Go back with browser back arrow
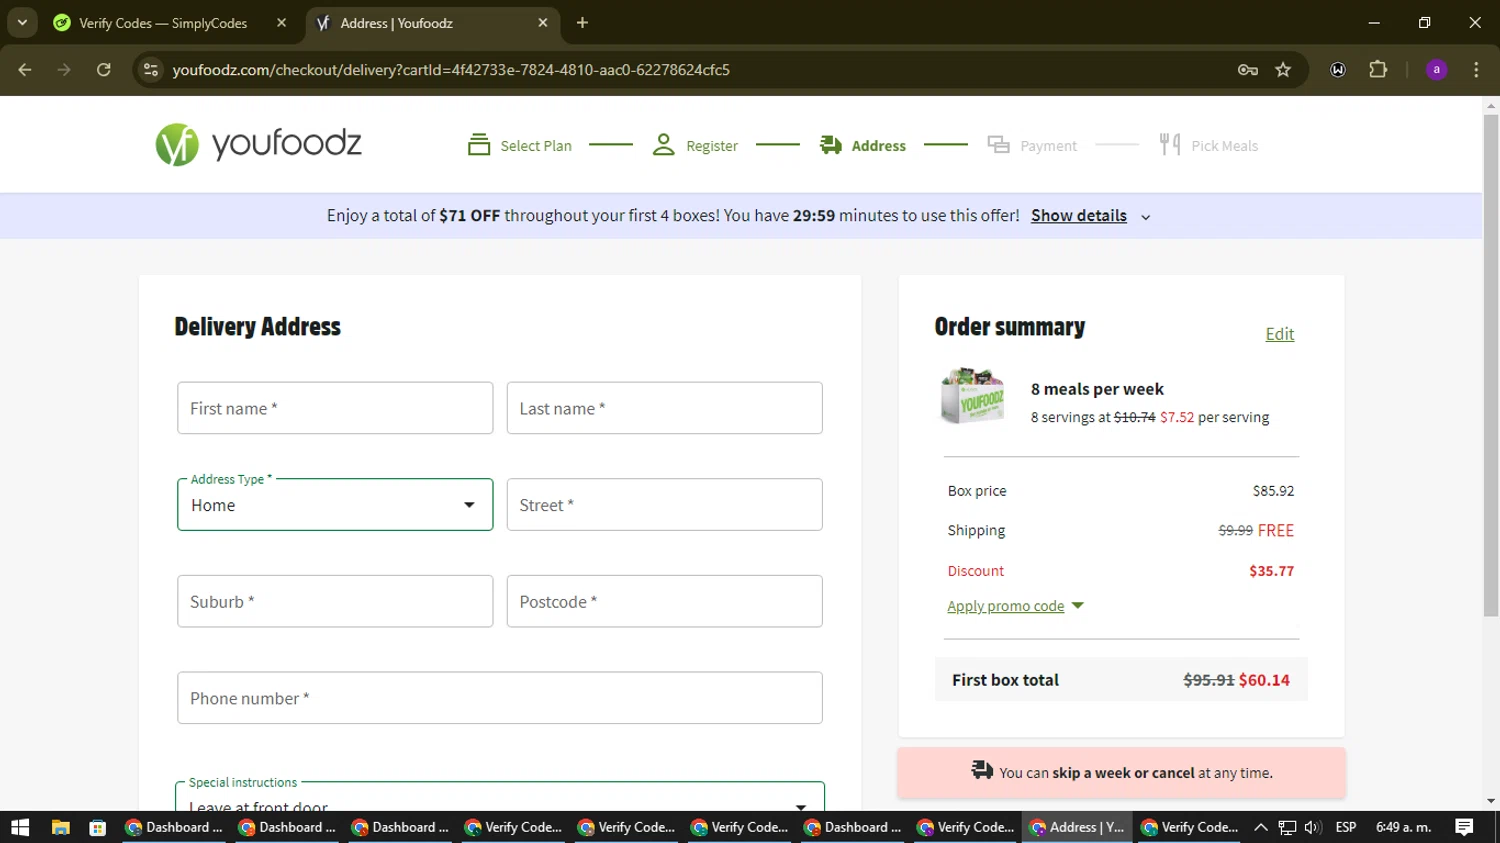This screenshot has width=1500, height=843. point(25,70)
